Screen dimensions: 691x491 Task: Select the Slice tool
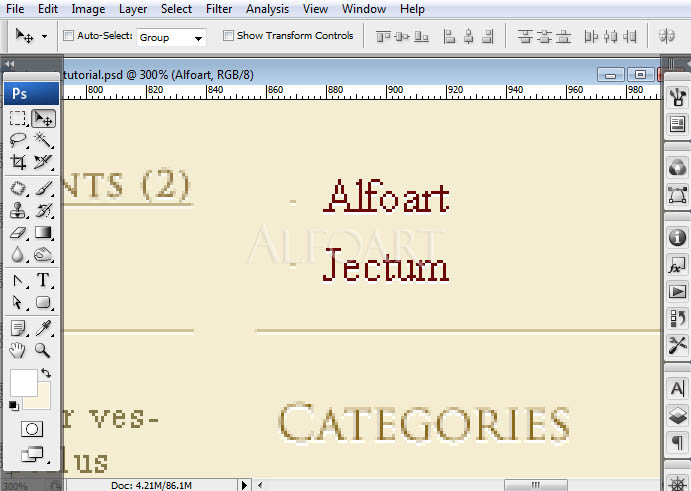43,162
